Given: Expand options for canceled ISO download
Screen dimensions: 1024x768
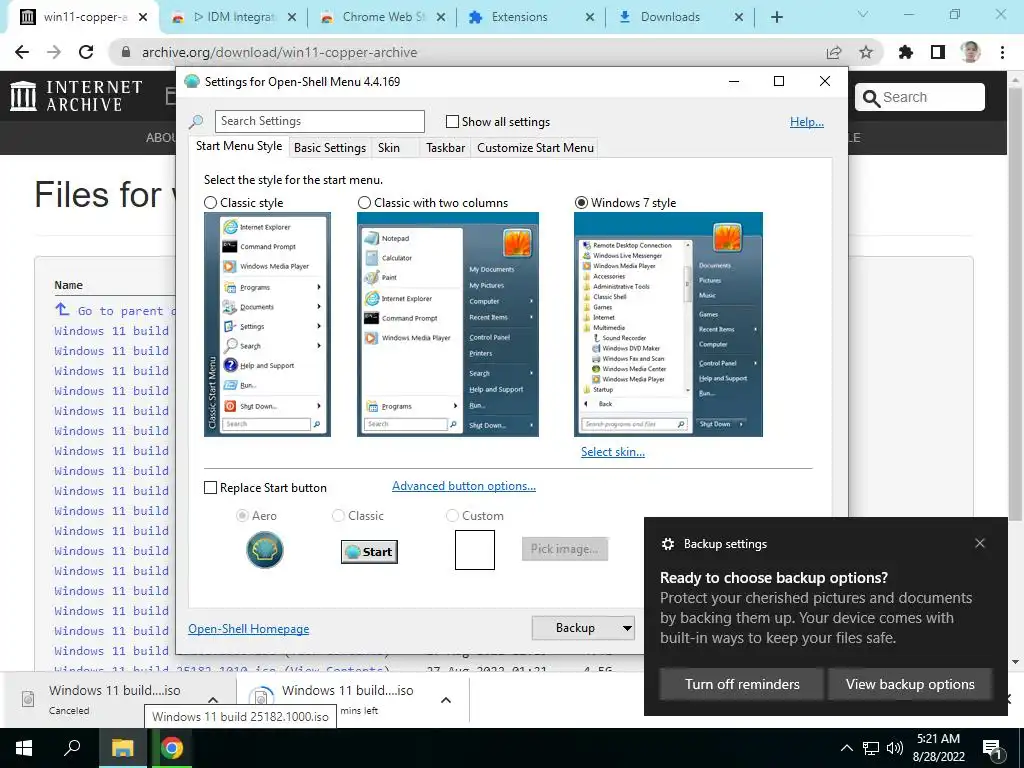Looking at the screenshot, I should [213, 699].
